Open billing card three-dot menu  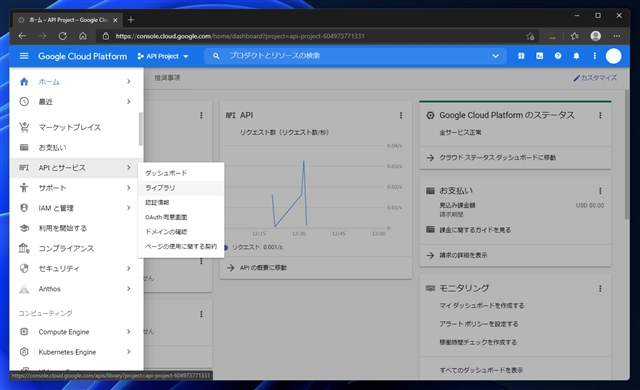[x=600, y=191]
